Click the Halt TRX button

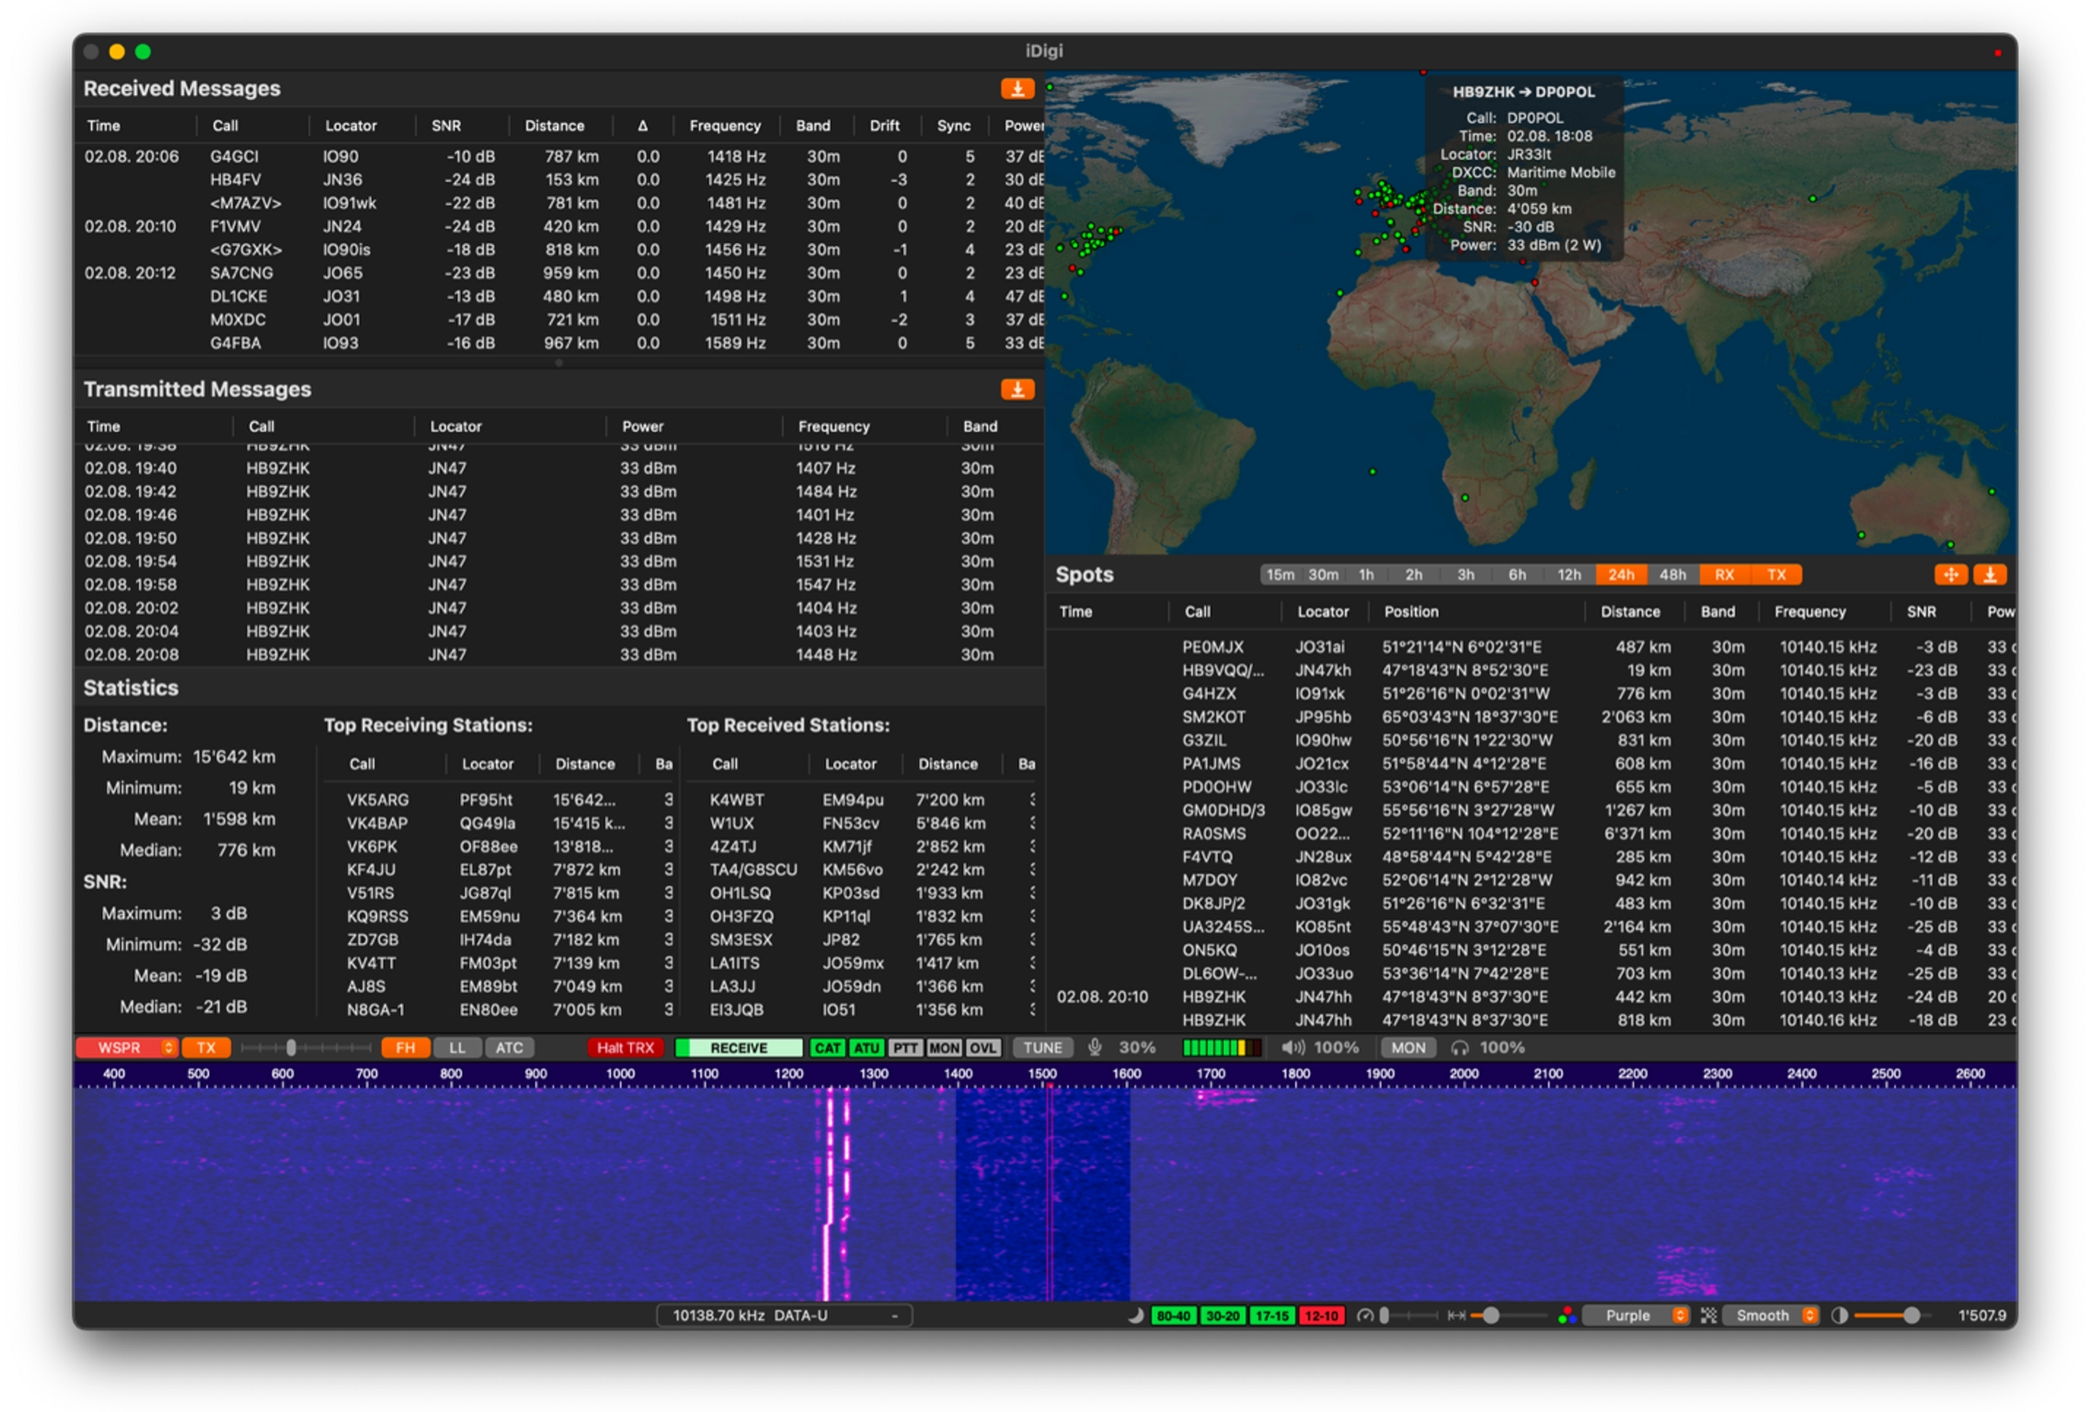click(625, 1048)
